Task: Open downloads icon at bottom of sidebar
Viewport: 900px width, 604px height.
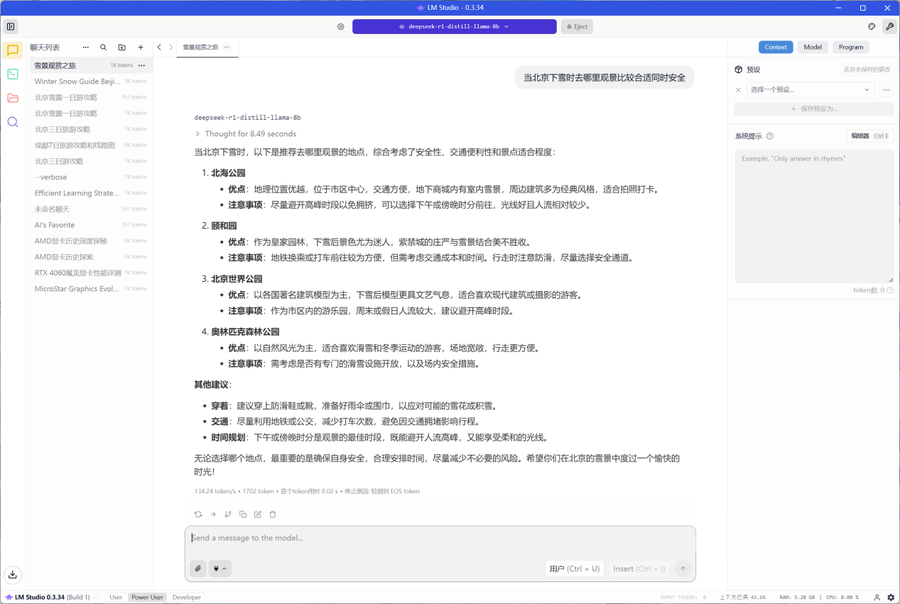Action: pyautogui.click(x=13, y=575)
